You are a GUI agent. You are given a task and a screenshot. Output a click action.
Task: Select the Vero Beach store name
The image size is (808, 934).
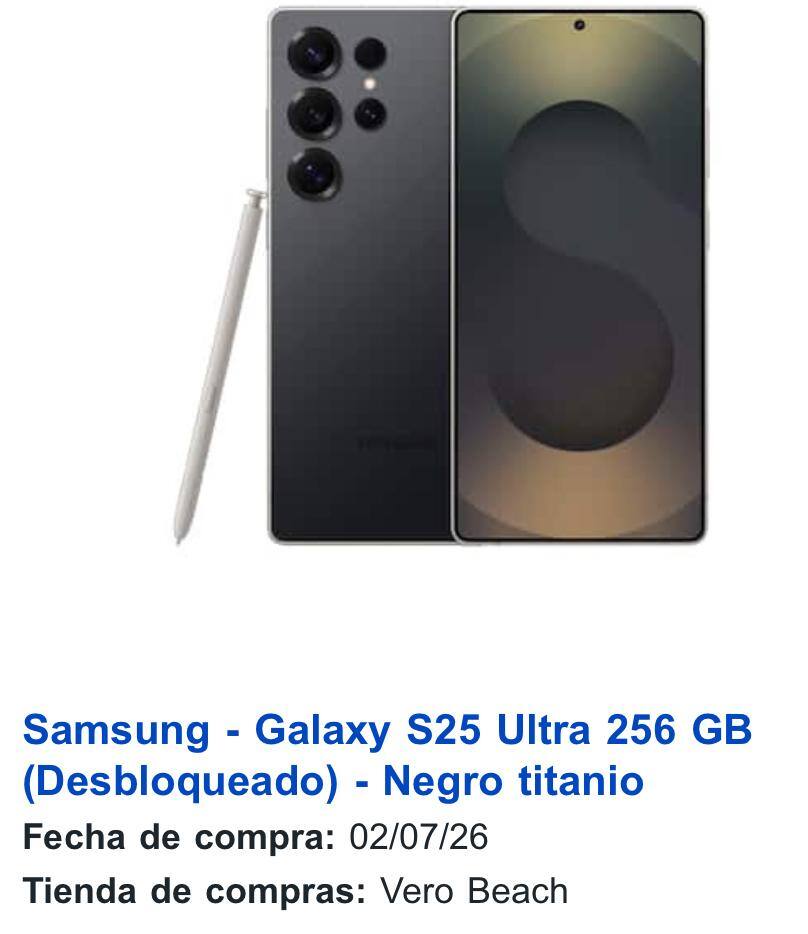point(474,891)
